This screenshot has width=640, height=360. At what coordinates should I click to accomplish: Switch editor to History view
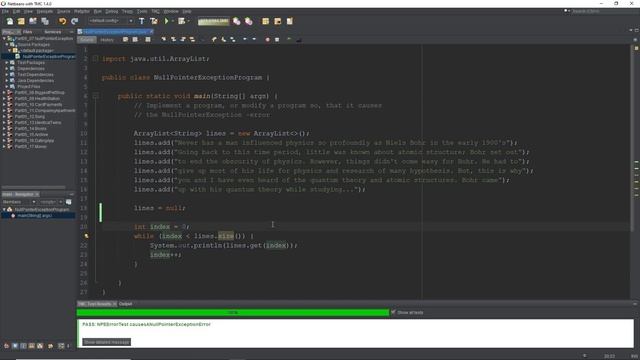(x=107, y=40)
